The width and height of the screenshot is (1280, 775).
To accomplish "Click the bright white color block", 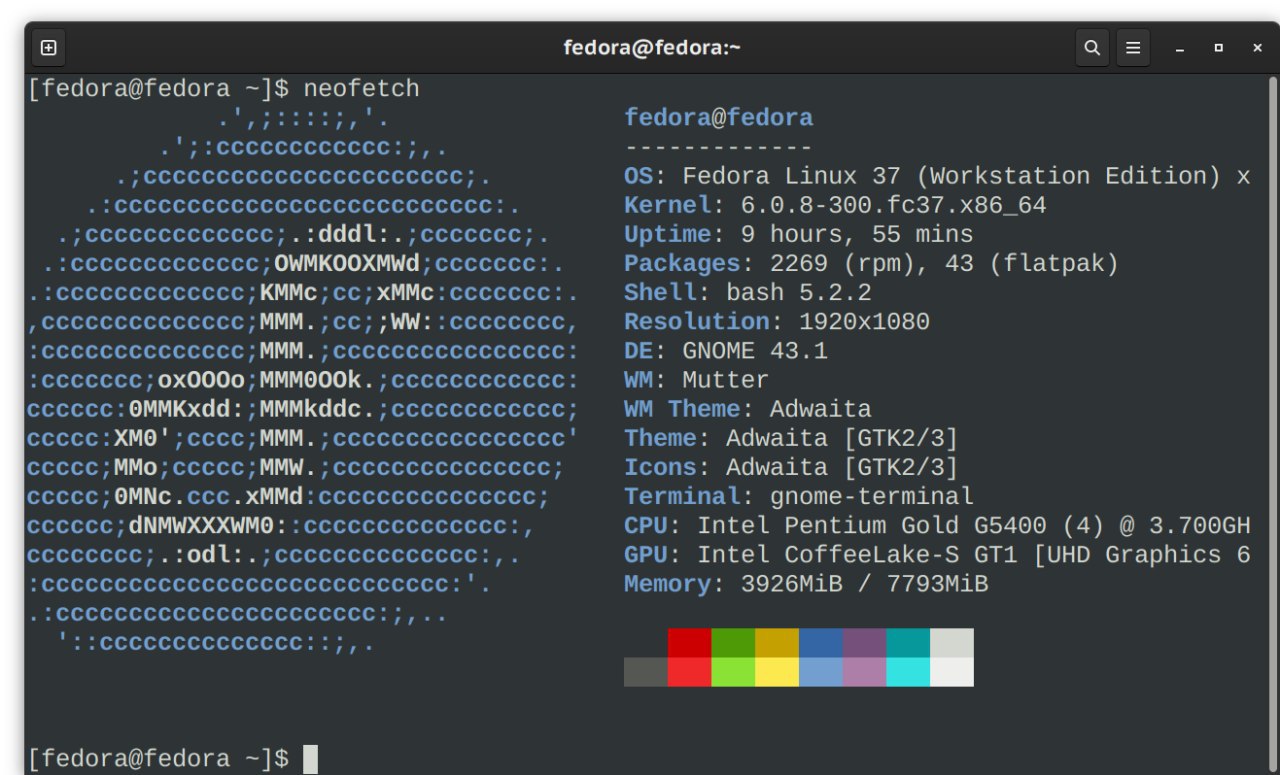I will [952, 672].
